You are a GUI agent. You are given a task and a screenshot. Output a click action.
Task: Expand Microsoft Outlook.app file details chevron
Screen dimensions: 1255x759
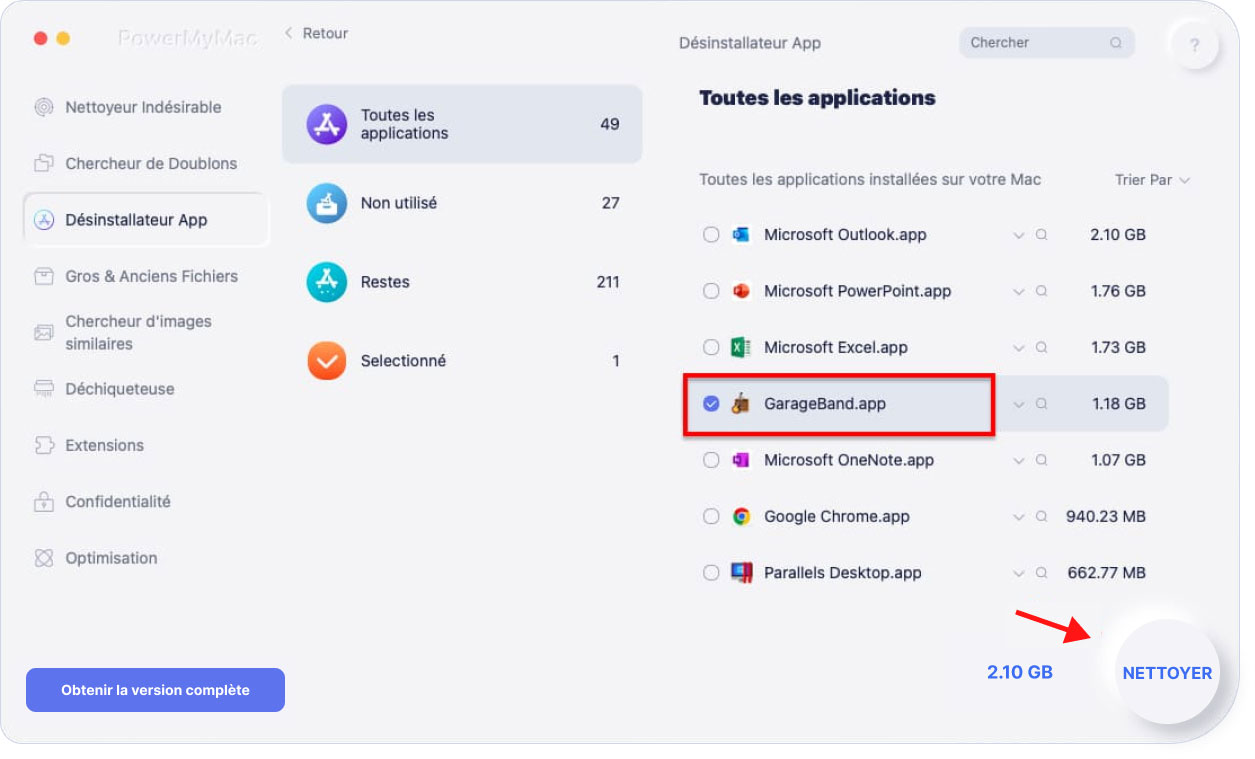(1019, 235)
